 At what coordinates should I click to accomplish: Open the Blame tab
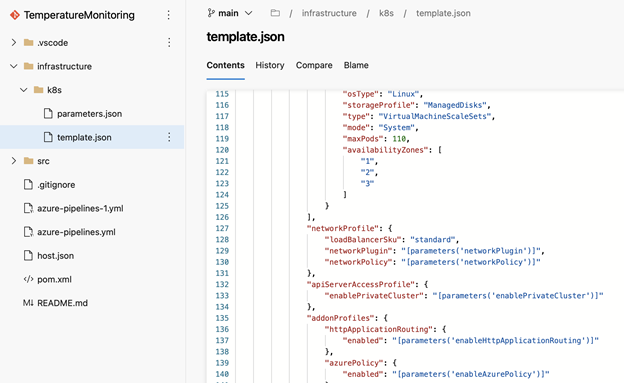coord(356,65)
